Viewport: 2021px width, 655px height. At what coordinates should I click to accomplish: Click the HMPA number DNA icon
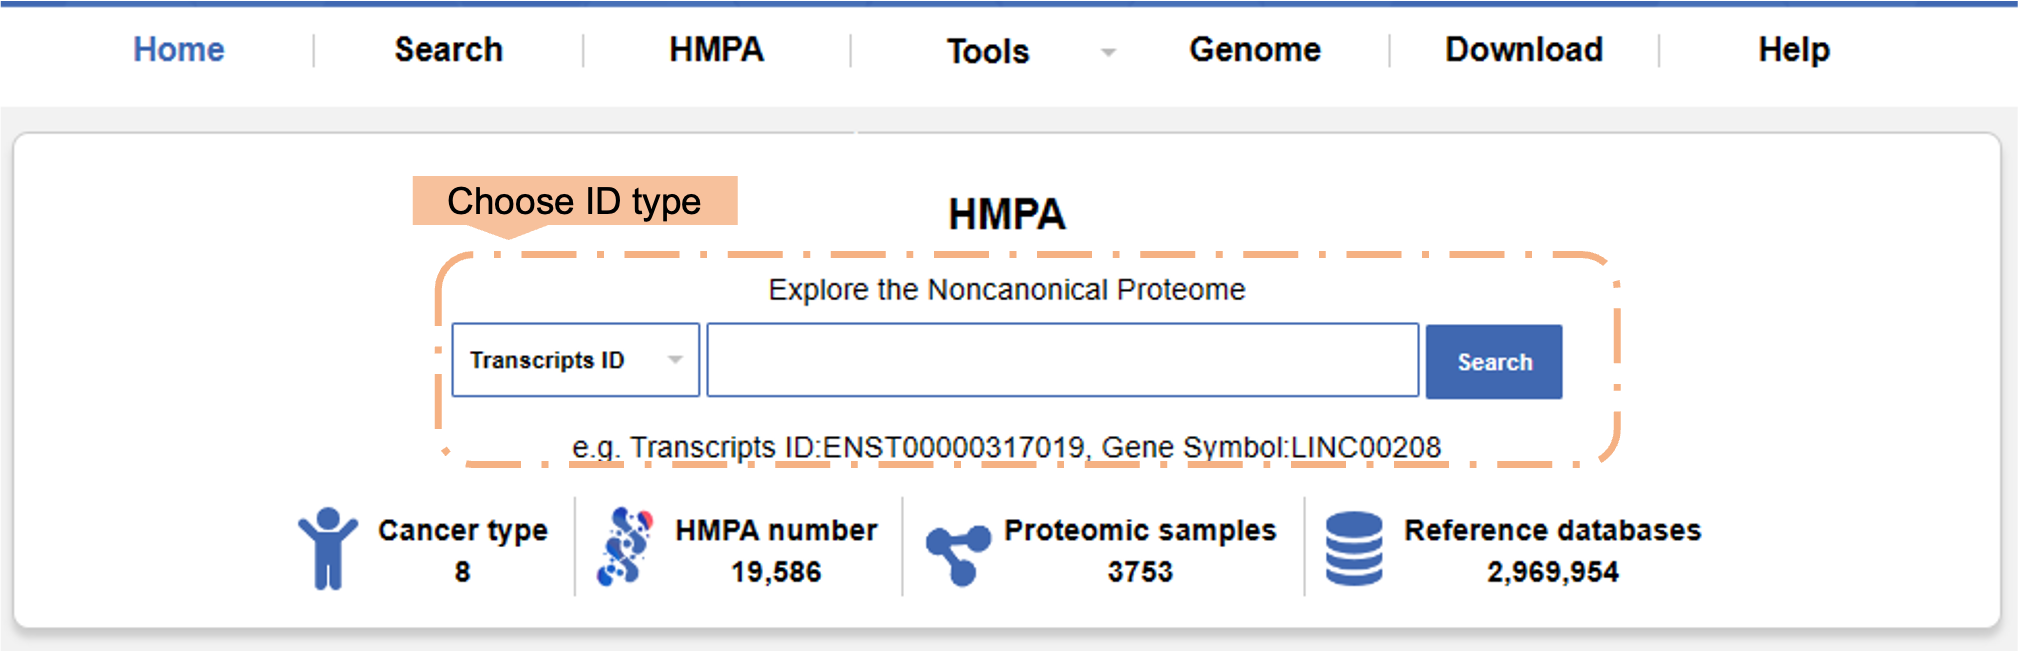pyautogui.click(x=625, y=547)
